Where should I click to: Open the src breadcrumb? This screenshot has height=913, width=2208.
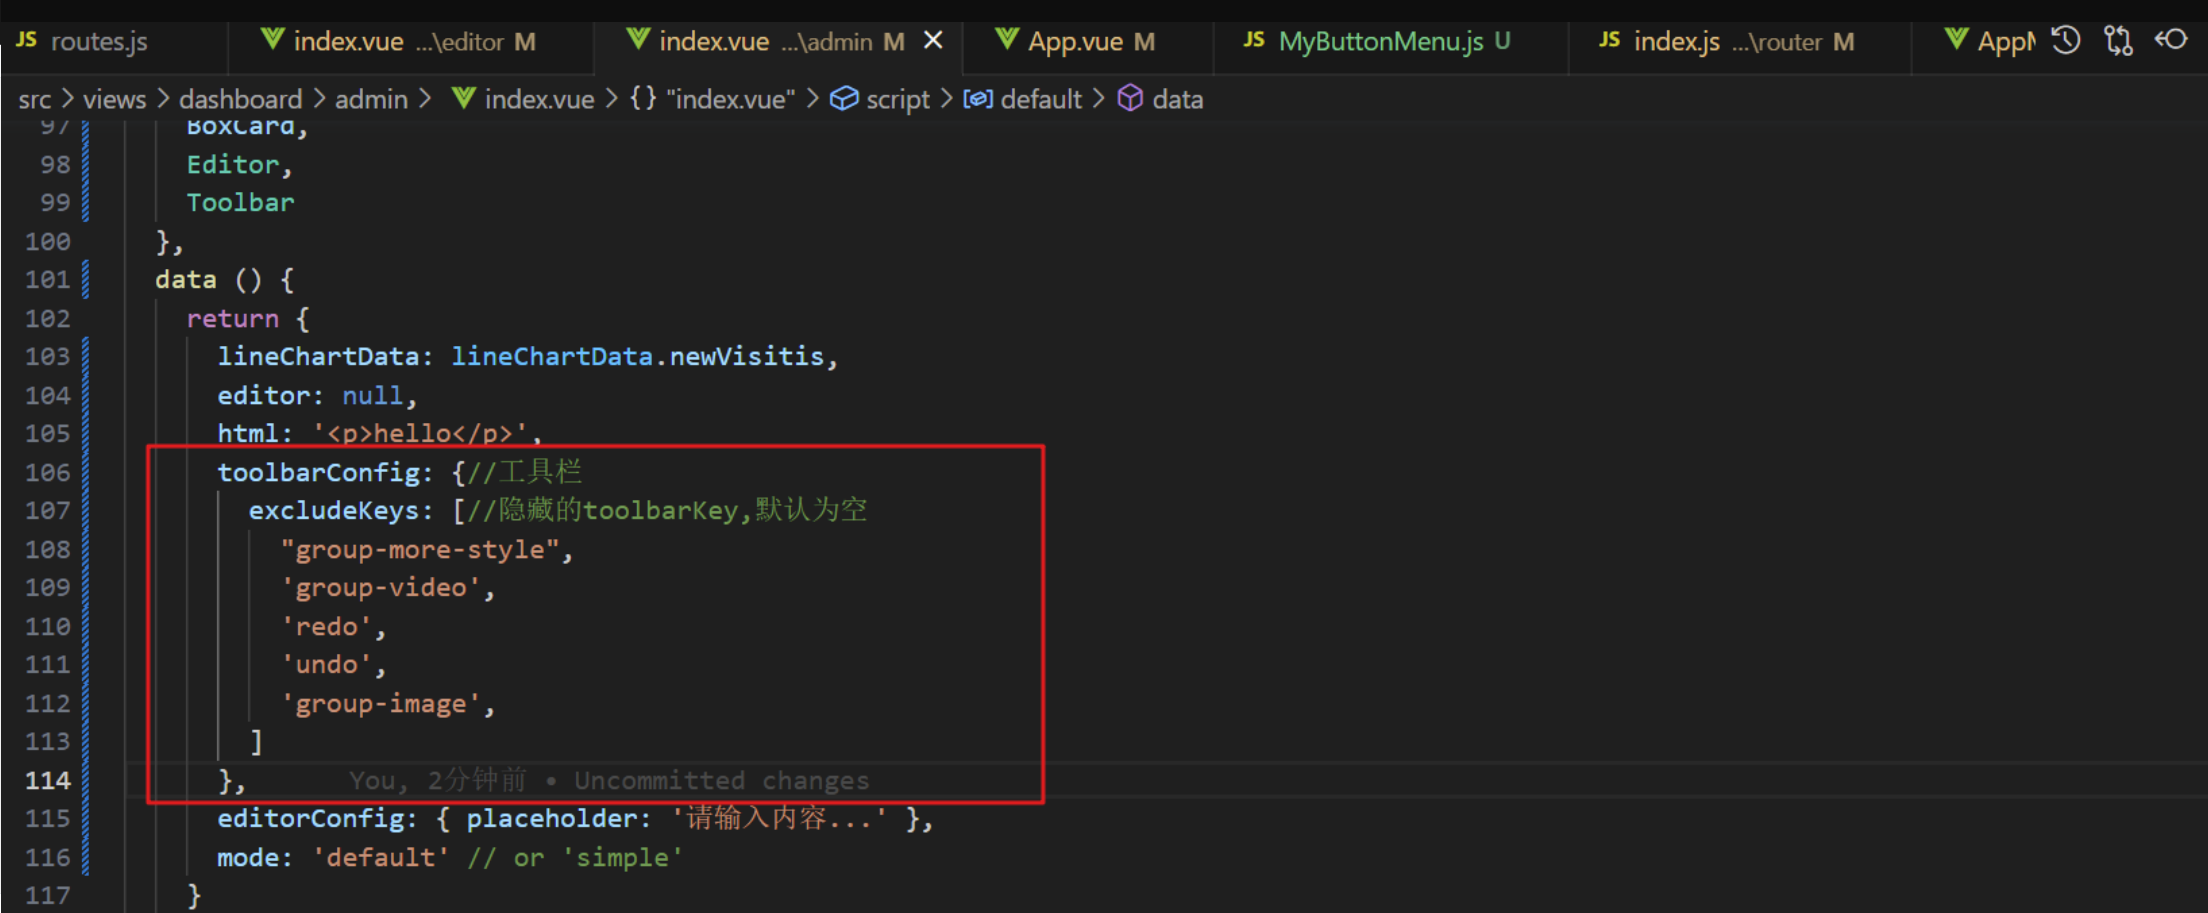[35, 100]
